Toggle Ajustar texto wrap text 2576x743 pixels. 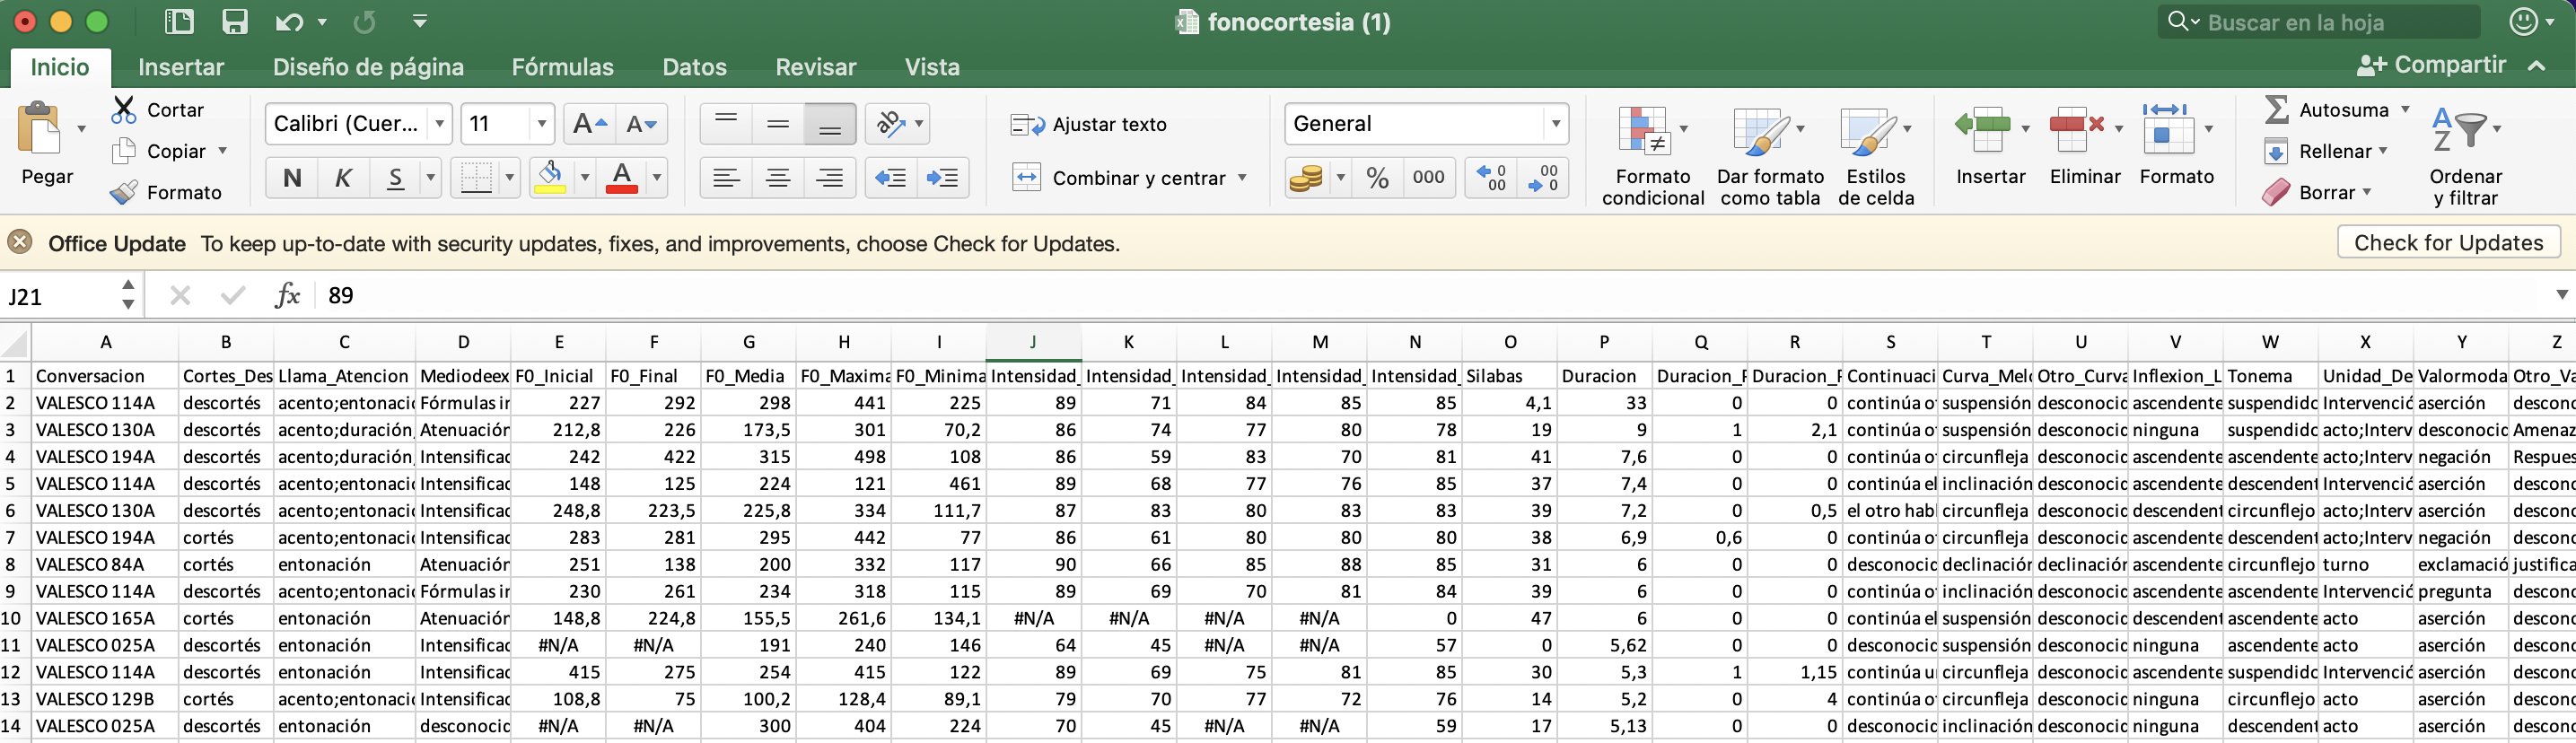click(x=1089, y=124)
